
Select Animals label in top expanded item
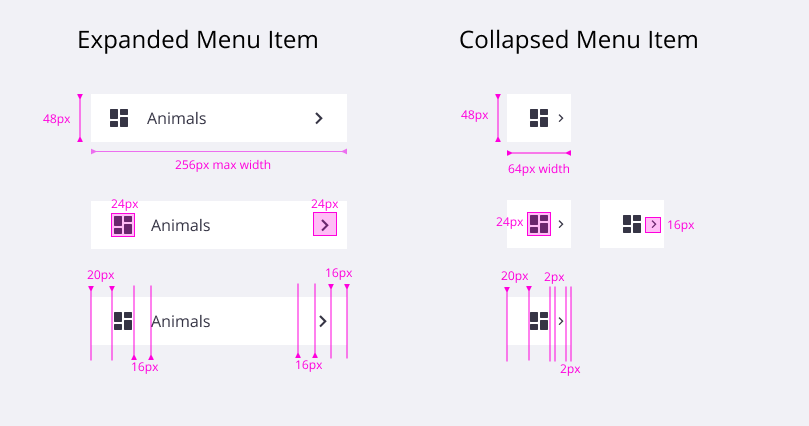[x=176, y=118]
